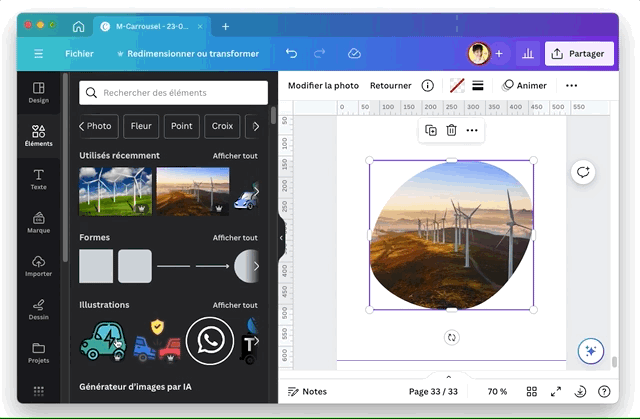Select the Photo category chip
Image resolution: width=640 pixels, height=419 pixels.
pos(99,126)
